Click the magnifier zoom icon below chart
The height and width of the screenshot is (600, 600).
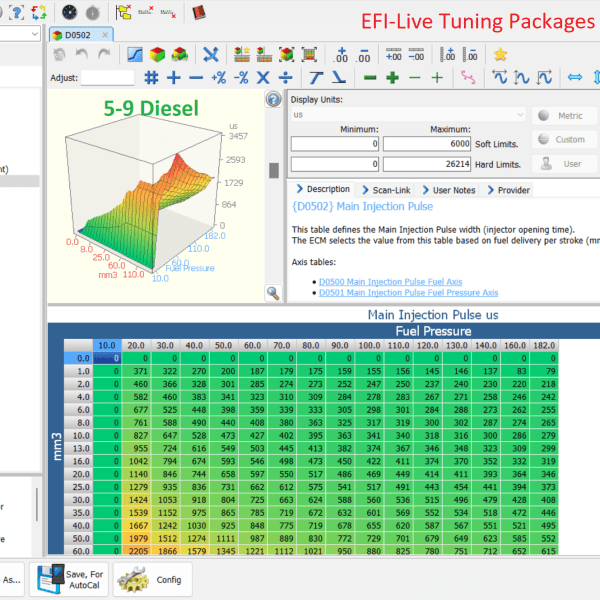(273, 293)
